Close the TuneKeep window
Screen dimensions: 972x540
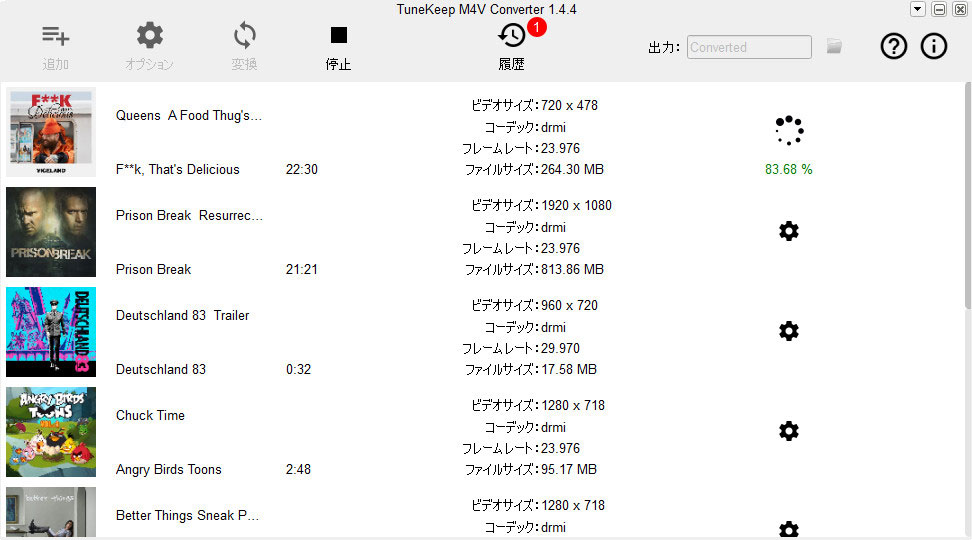[960, 9]
